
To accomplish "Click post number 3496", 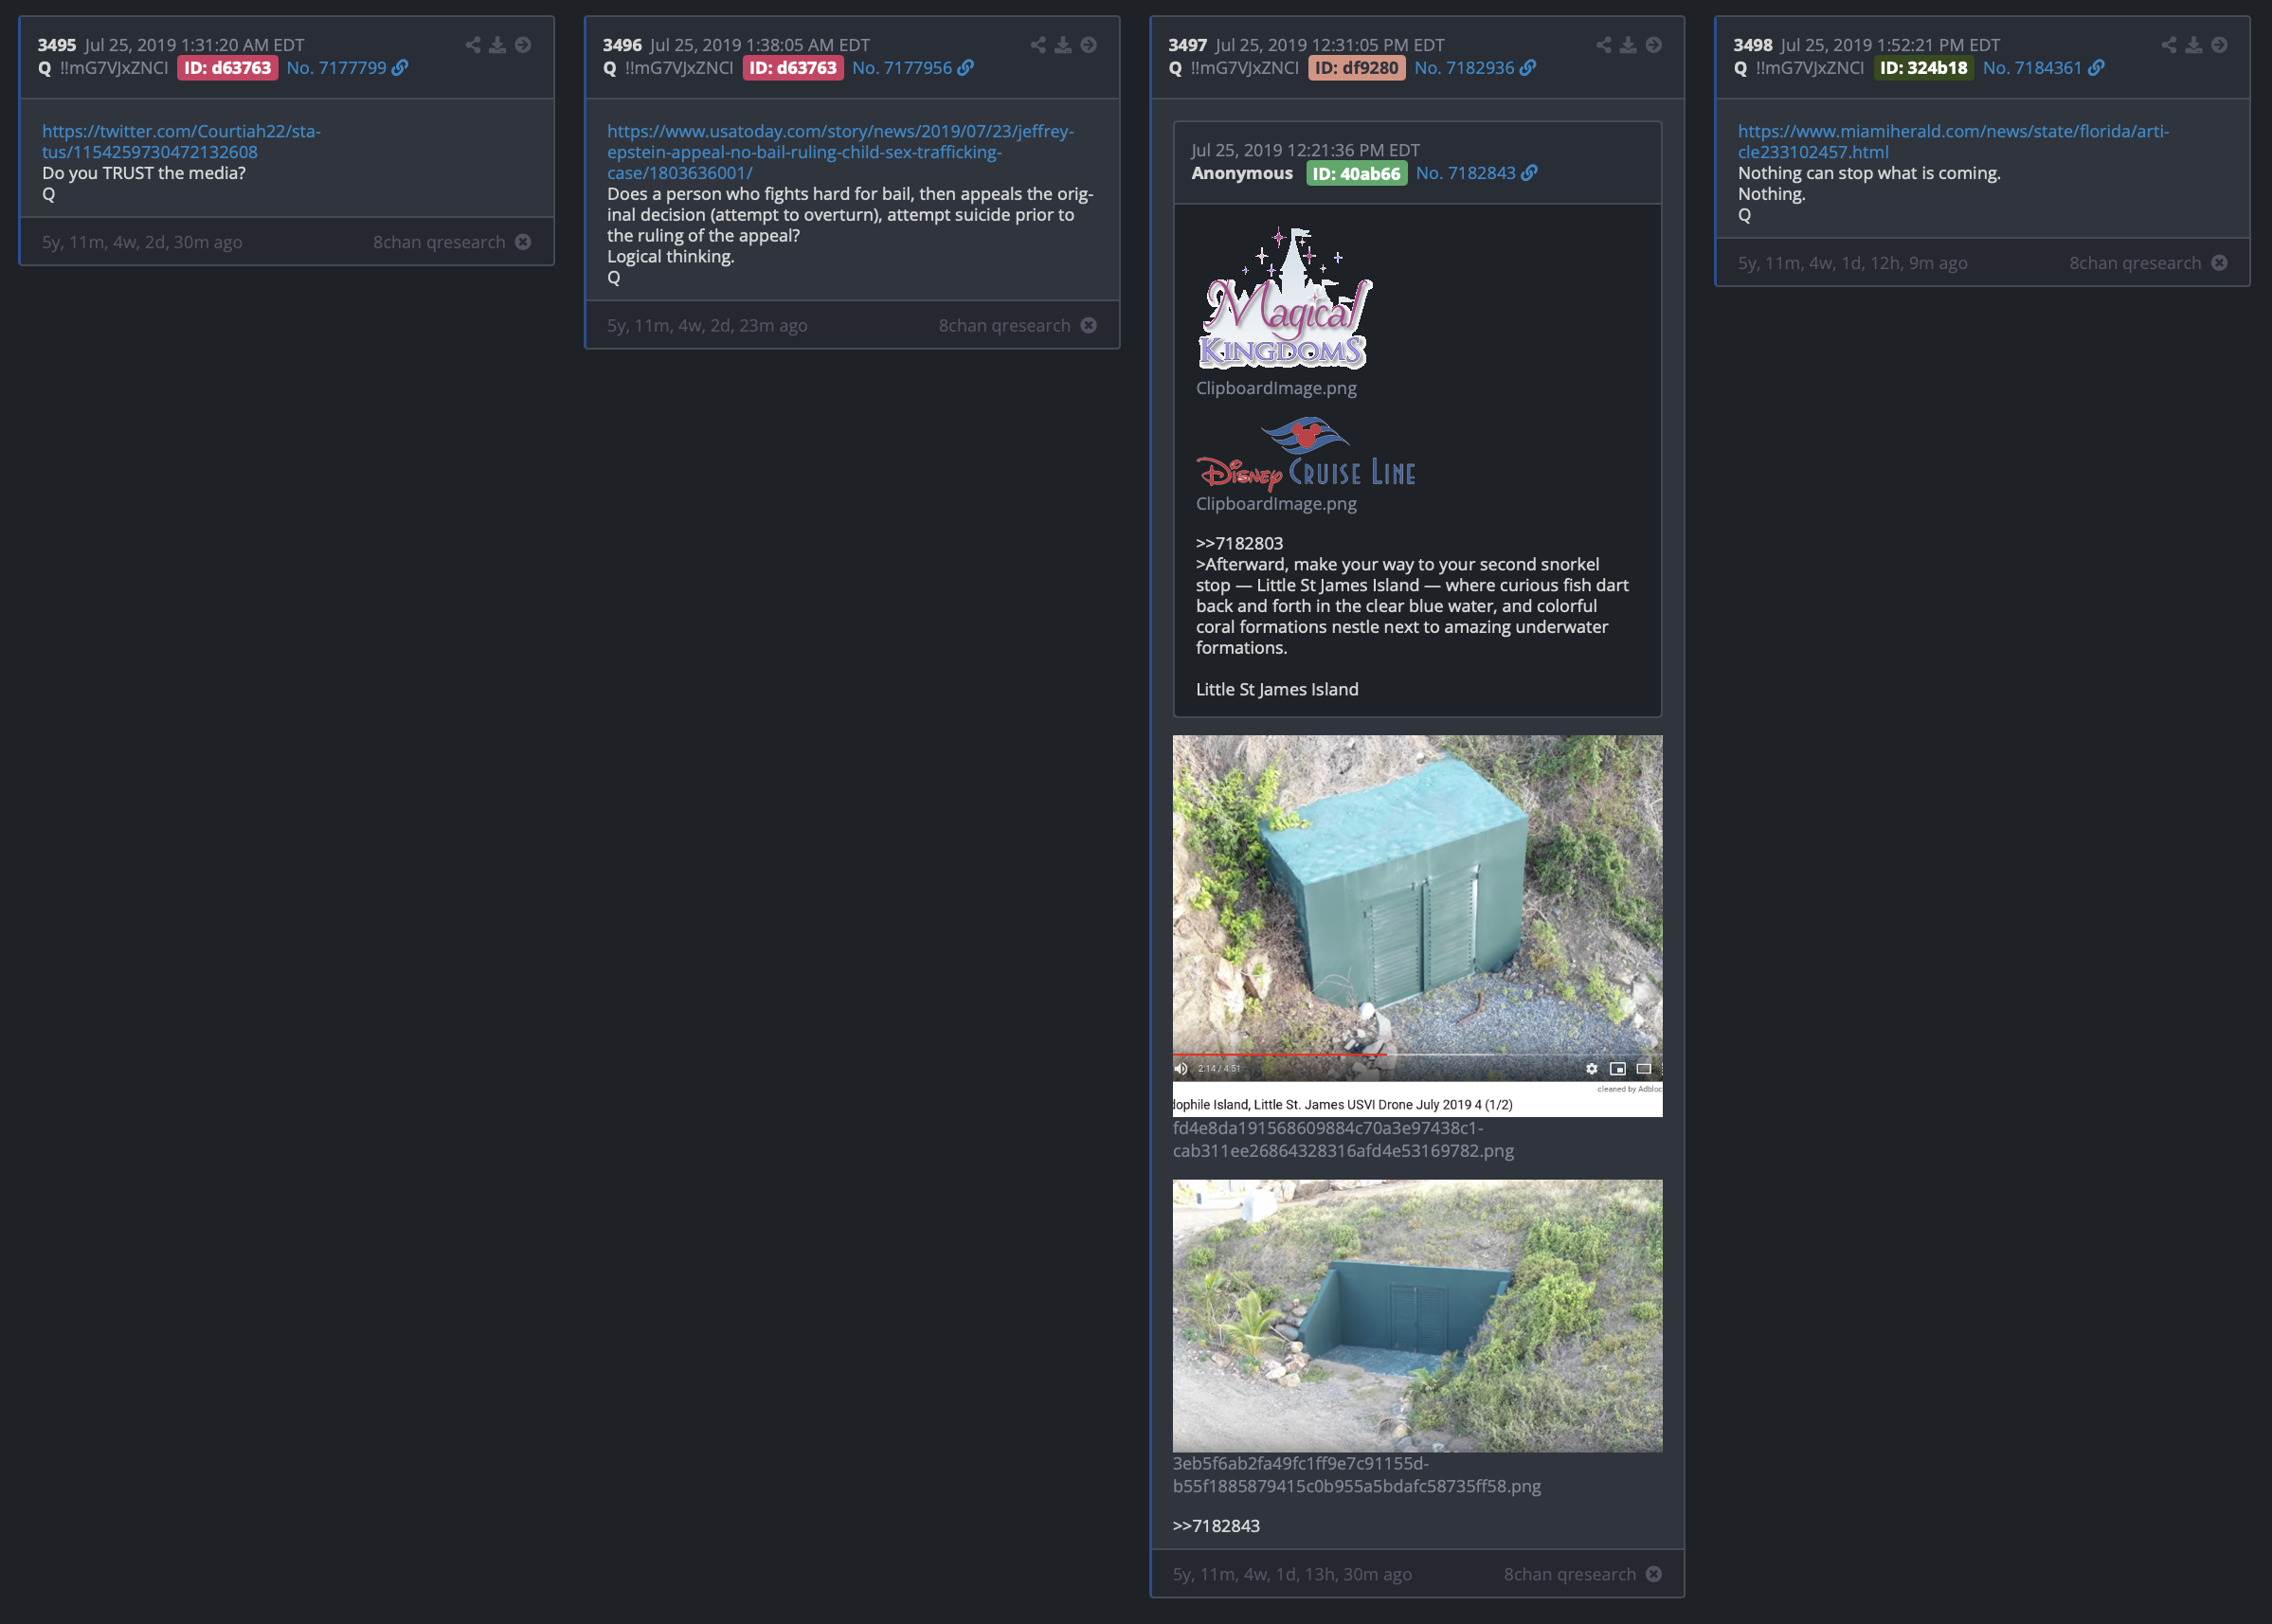I will pos(622,45).
